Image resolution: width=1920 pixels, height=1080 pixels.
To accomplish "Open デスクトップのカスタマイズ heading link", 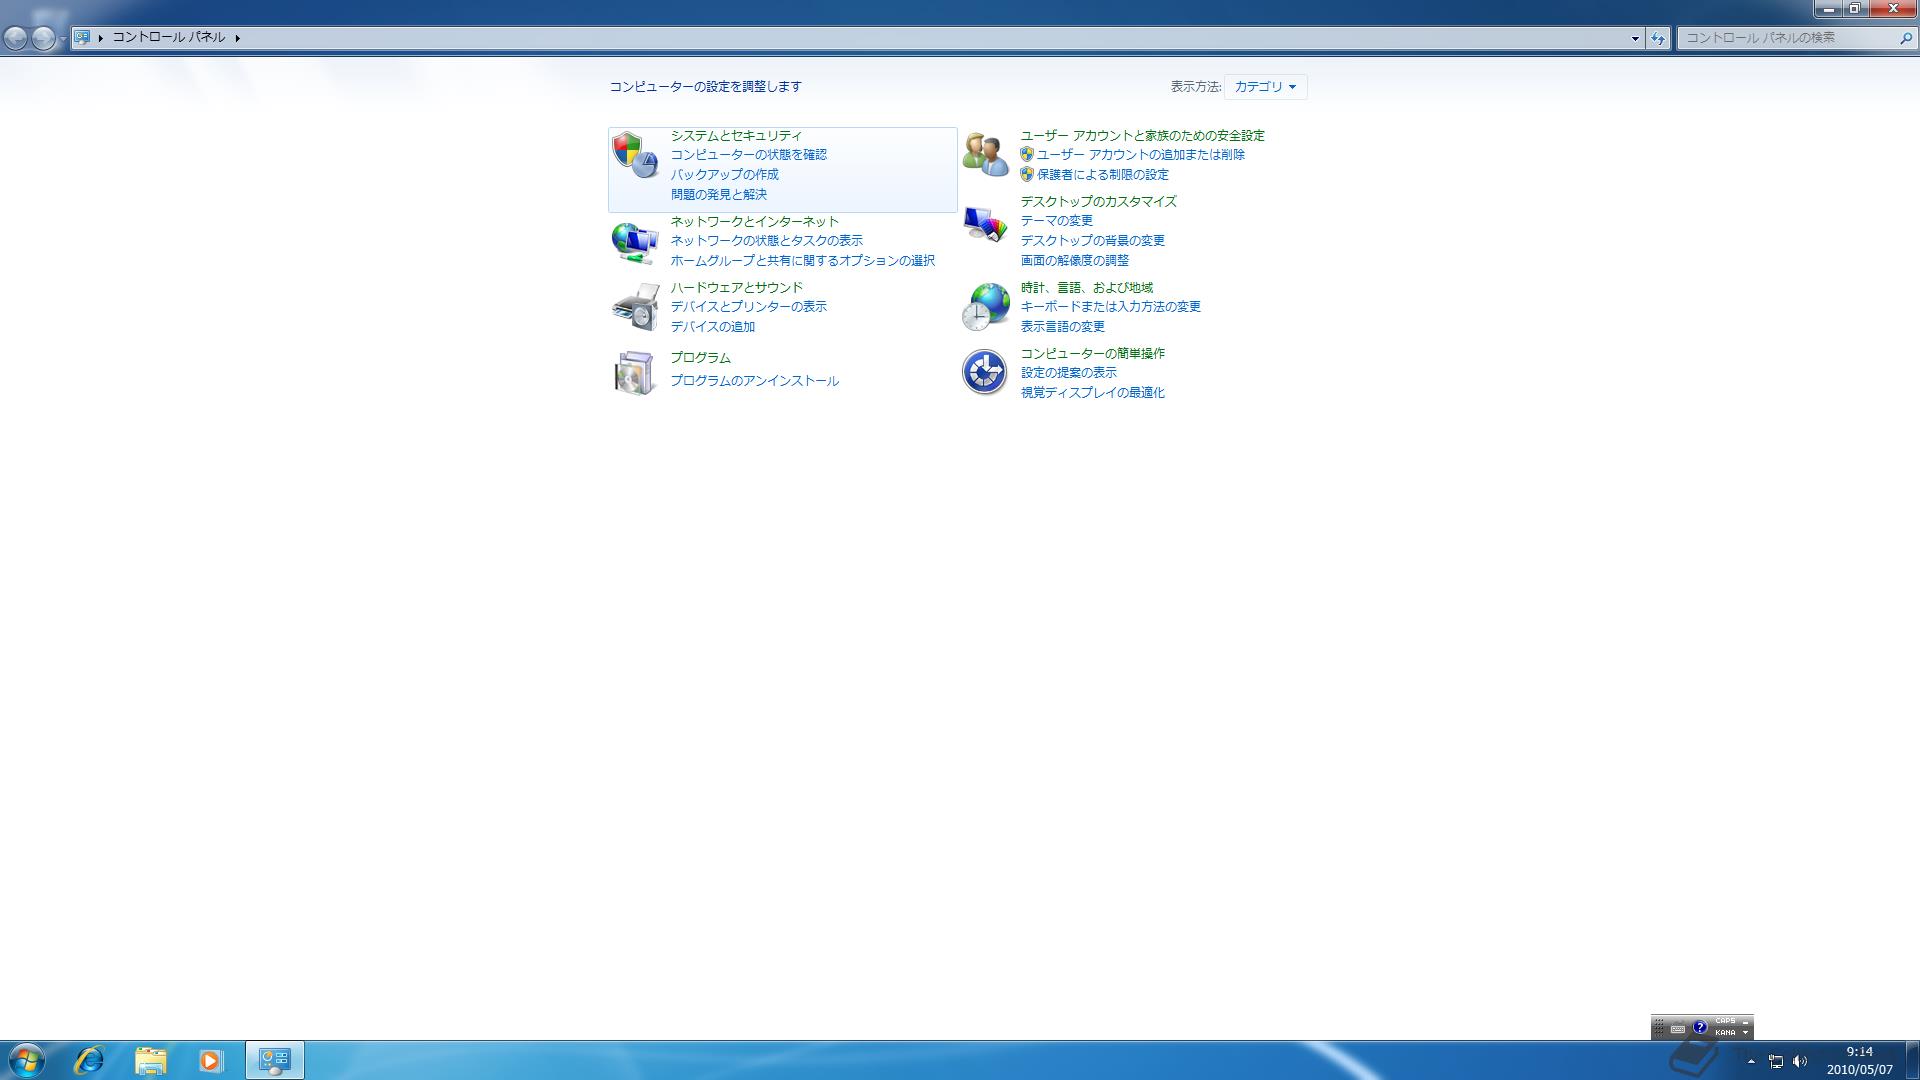I will [1098, 201].
